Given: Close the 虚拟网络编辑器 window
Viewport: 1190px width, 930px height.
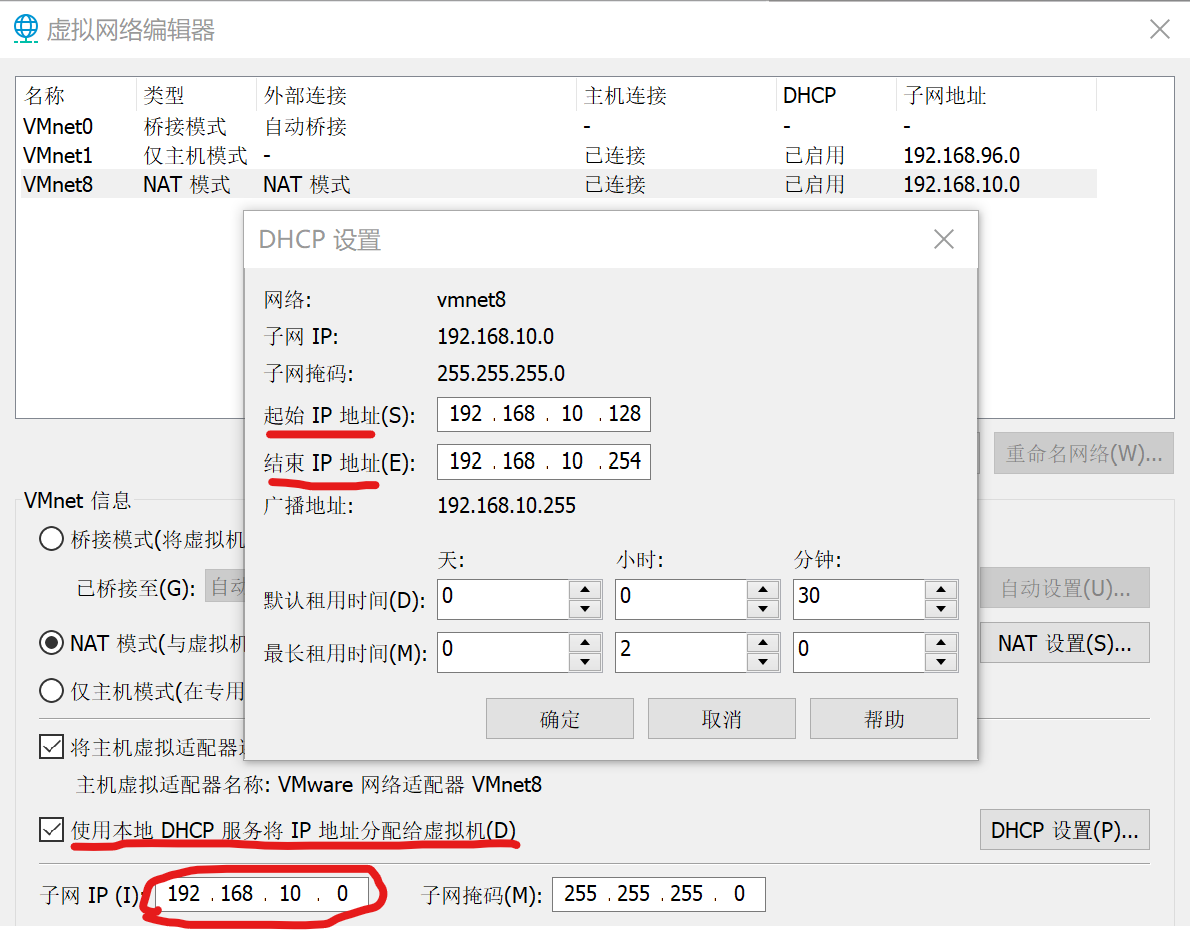Looking at the screenshot, I should pos(1159,29).
